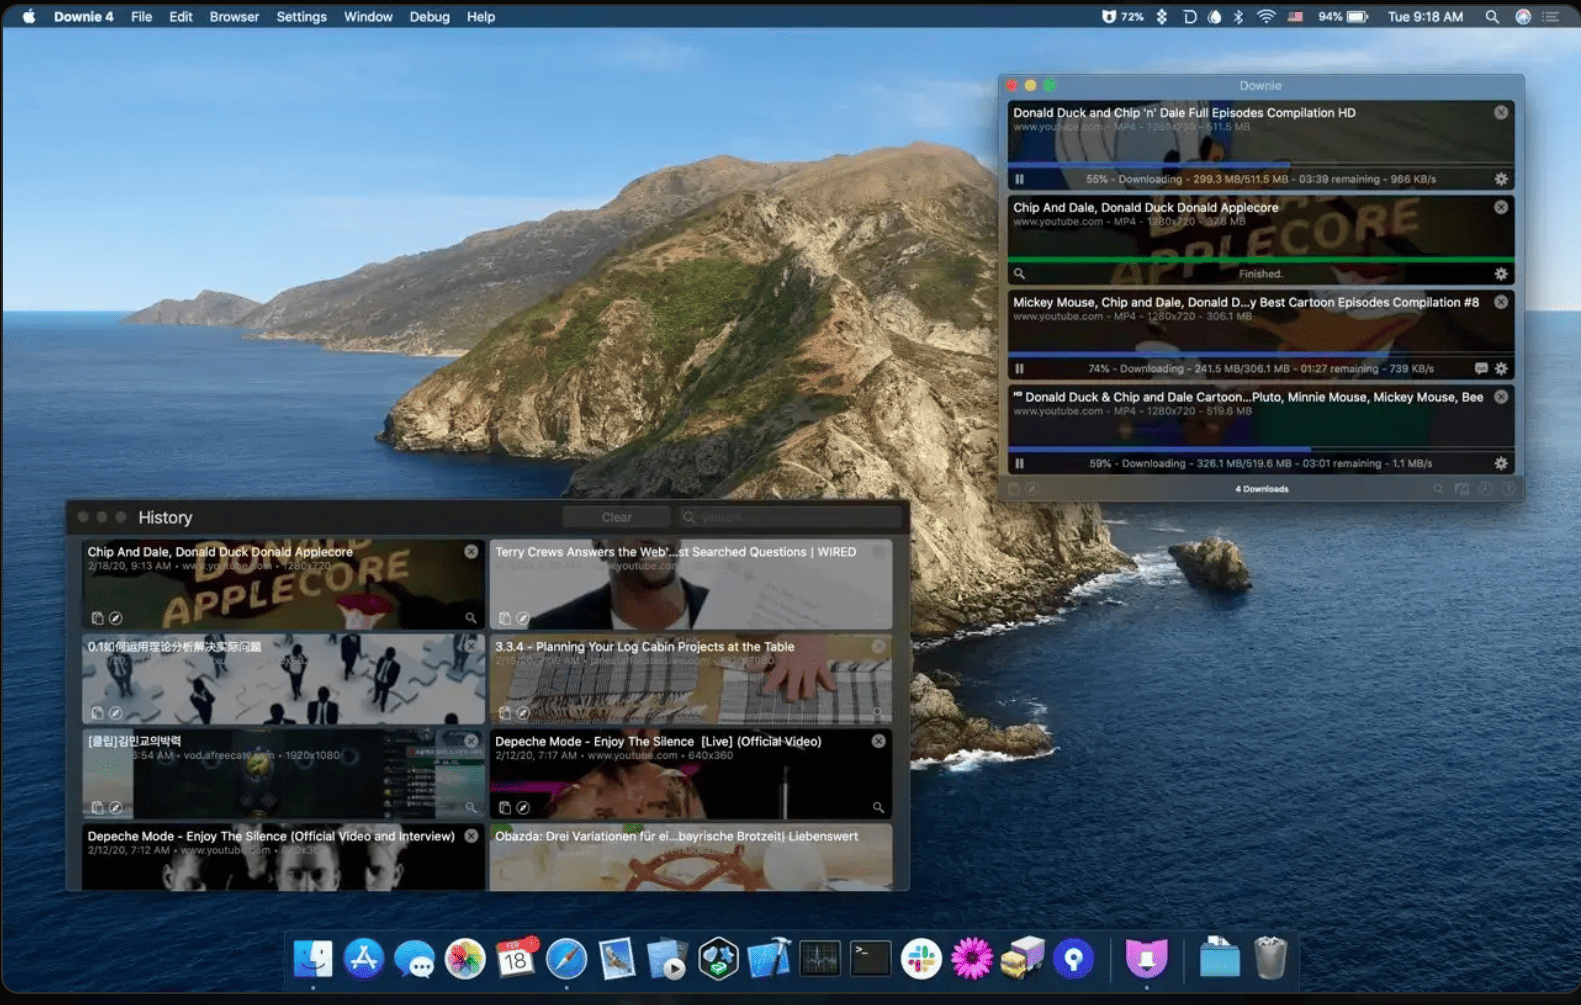
Task: Click compass icon on afreecatv history entry
Action: [115, 807]
